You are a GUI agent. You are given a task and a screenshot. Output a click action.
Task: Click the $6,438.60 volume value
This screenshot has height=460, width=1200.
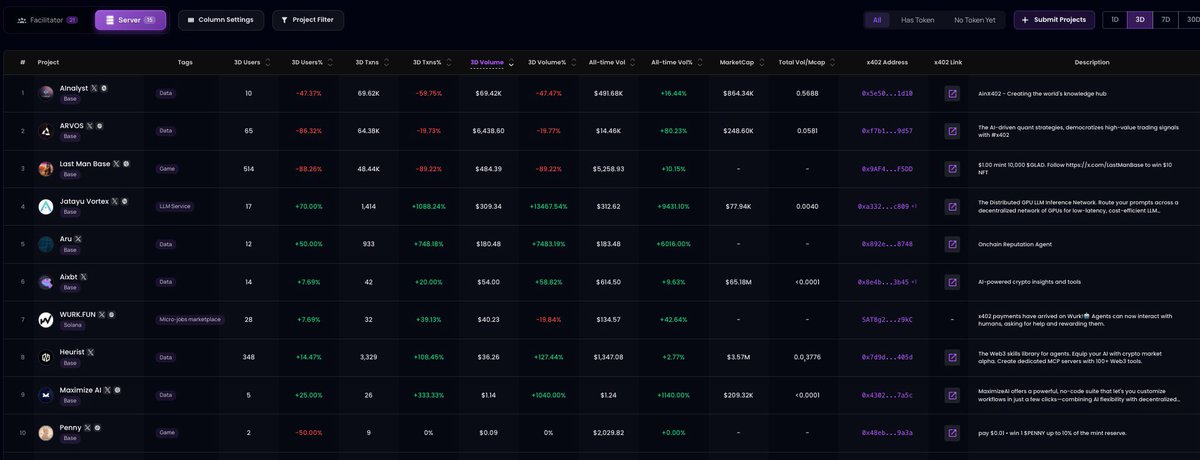tap(488, 131)
